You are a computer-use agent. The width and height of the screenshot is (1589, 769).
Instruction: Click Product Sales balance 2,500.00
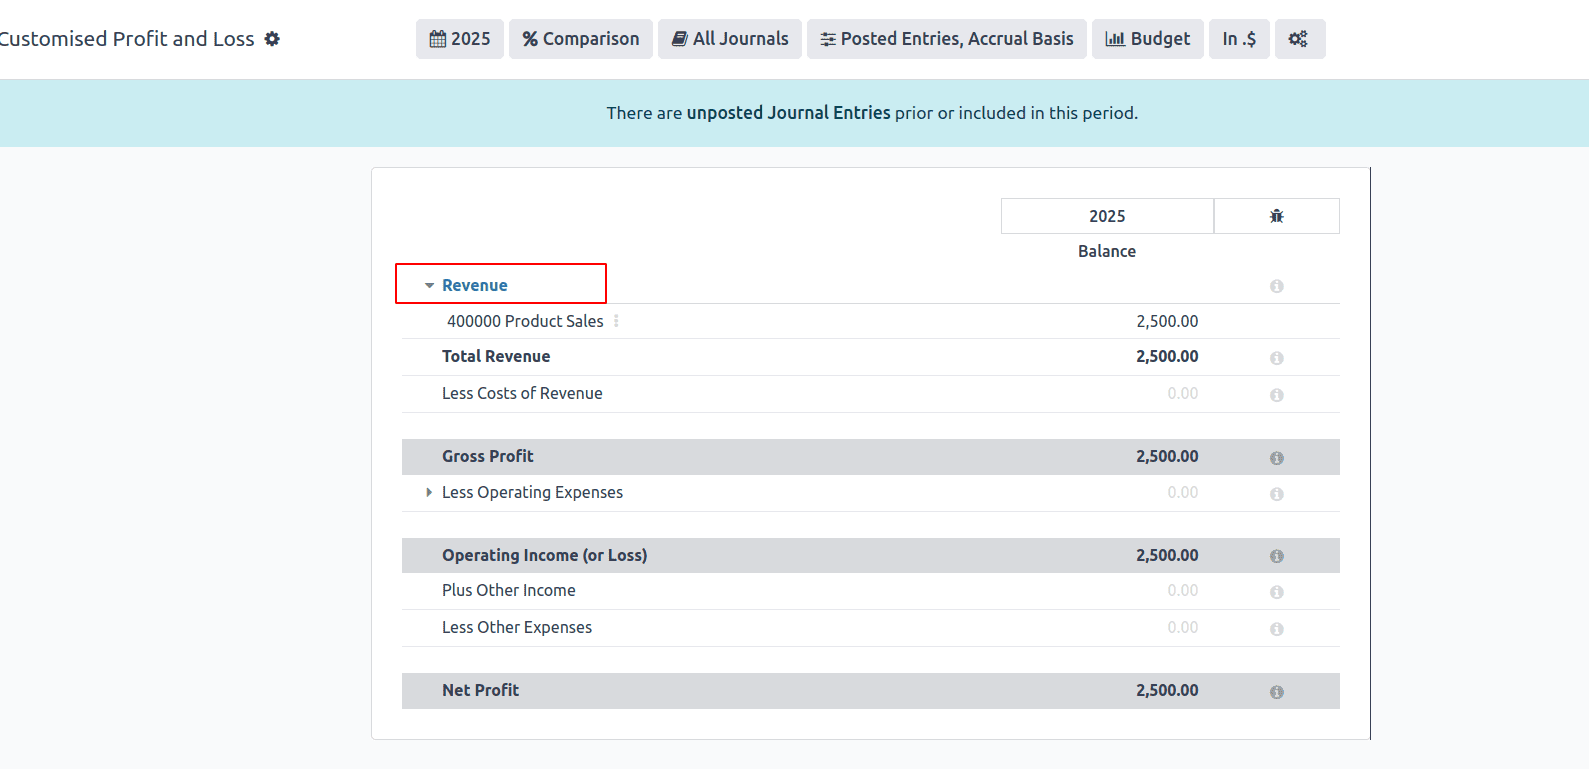[1167, 321]
